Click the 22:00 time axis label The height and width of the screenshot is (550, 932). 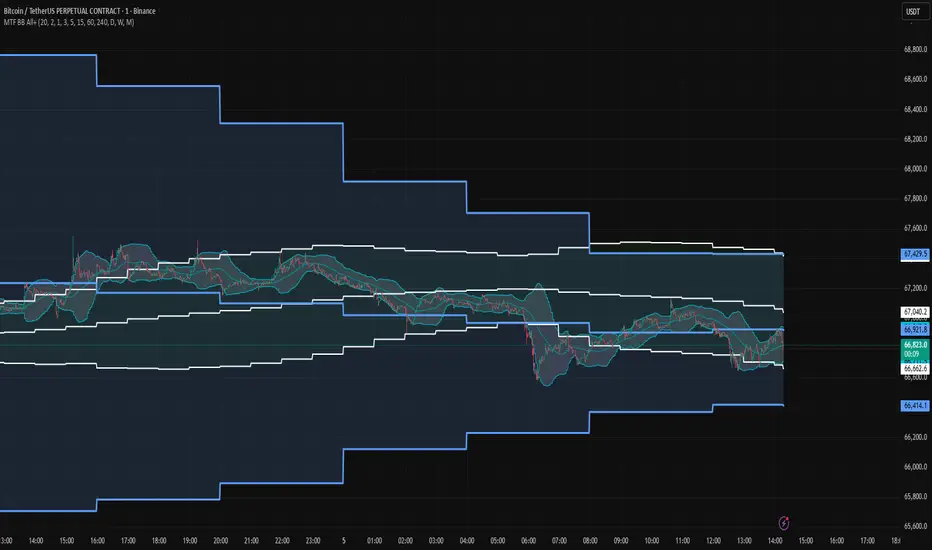coord(282,541)
